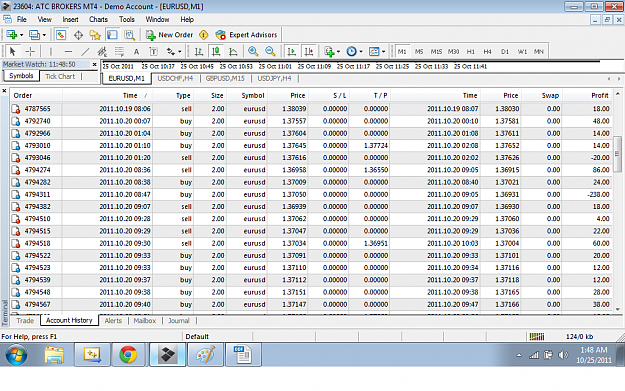Screen dimensions: 625x391
Task: Open the Trade tab in Terminal
Action: coord(25,321)
